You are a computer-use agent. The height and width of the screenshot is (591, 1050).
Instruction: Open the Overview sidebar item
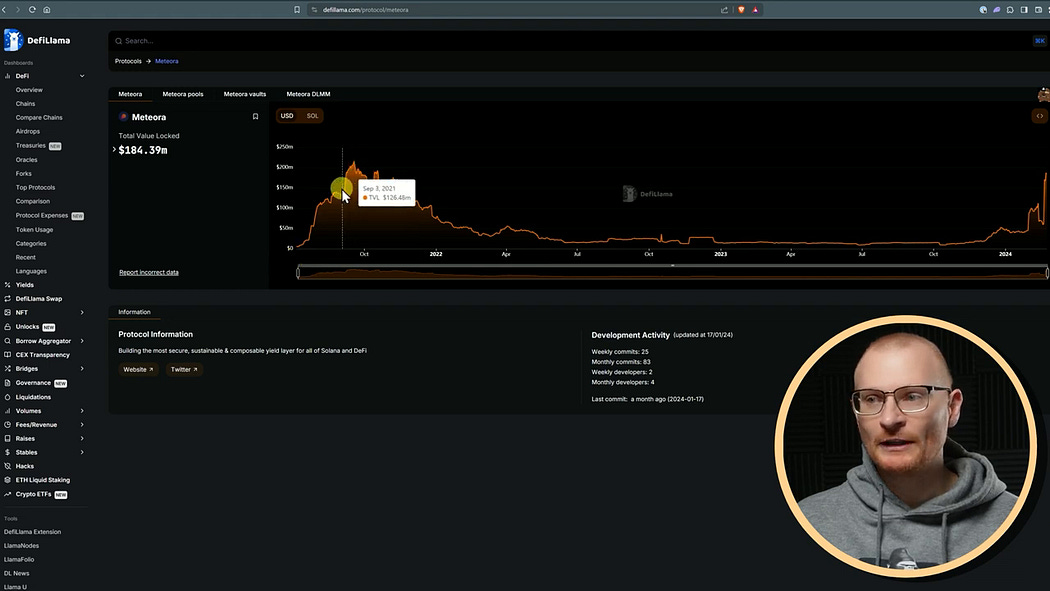tap(29, 90)
